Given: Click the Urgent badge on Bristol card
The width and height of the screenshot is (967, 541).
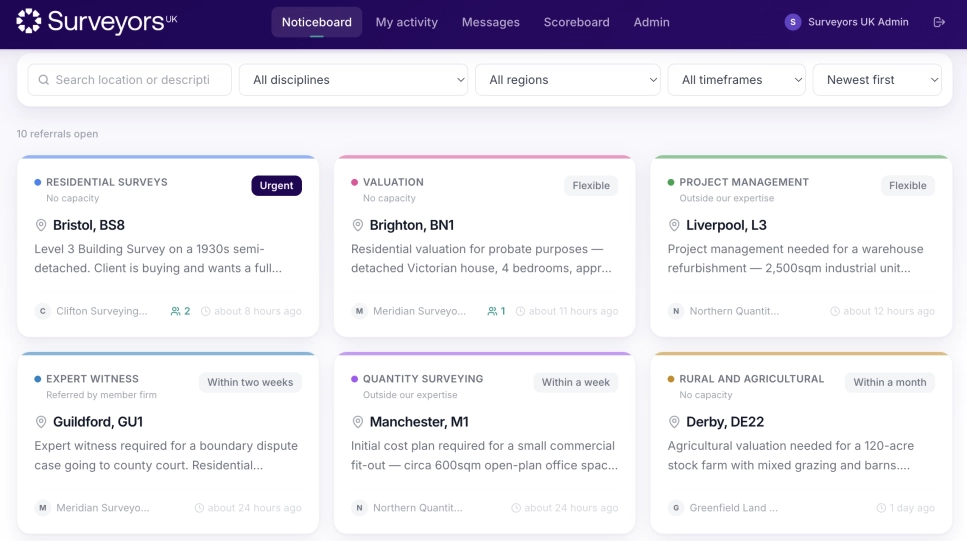Looking at the screenshot, I should [276, 186].
